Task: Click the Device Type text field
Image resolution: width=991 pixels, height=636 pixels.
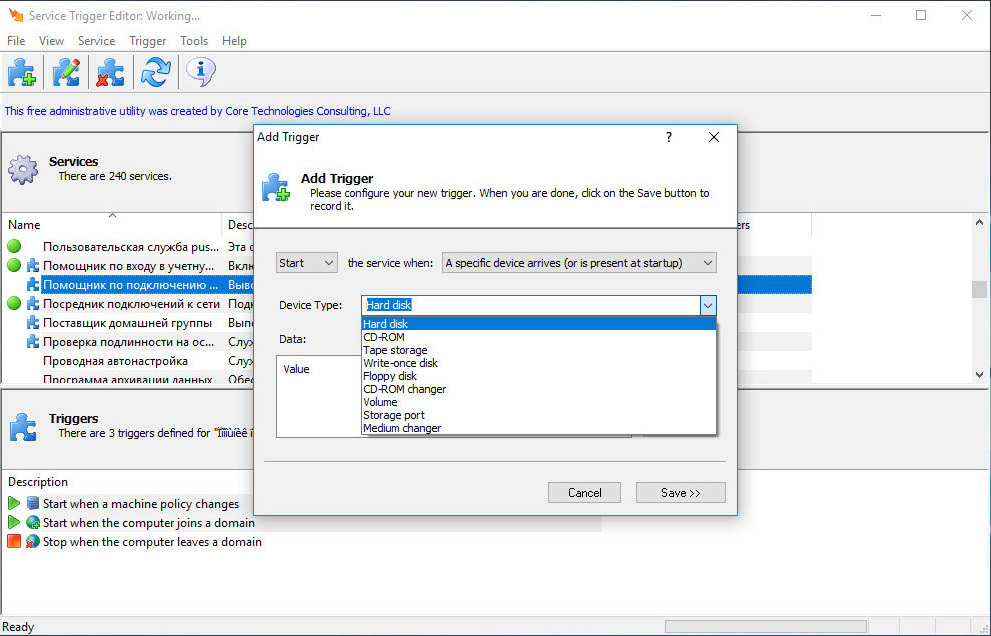Action: 531,305
